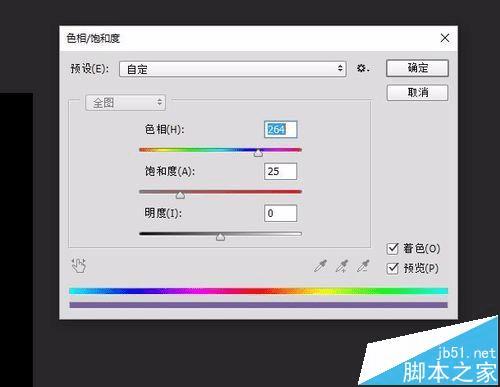Viewport: 500px width, 387px height.
Task: Click the saturation value field showing 25
Action: click(x=280, y=171)
